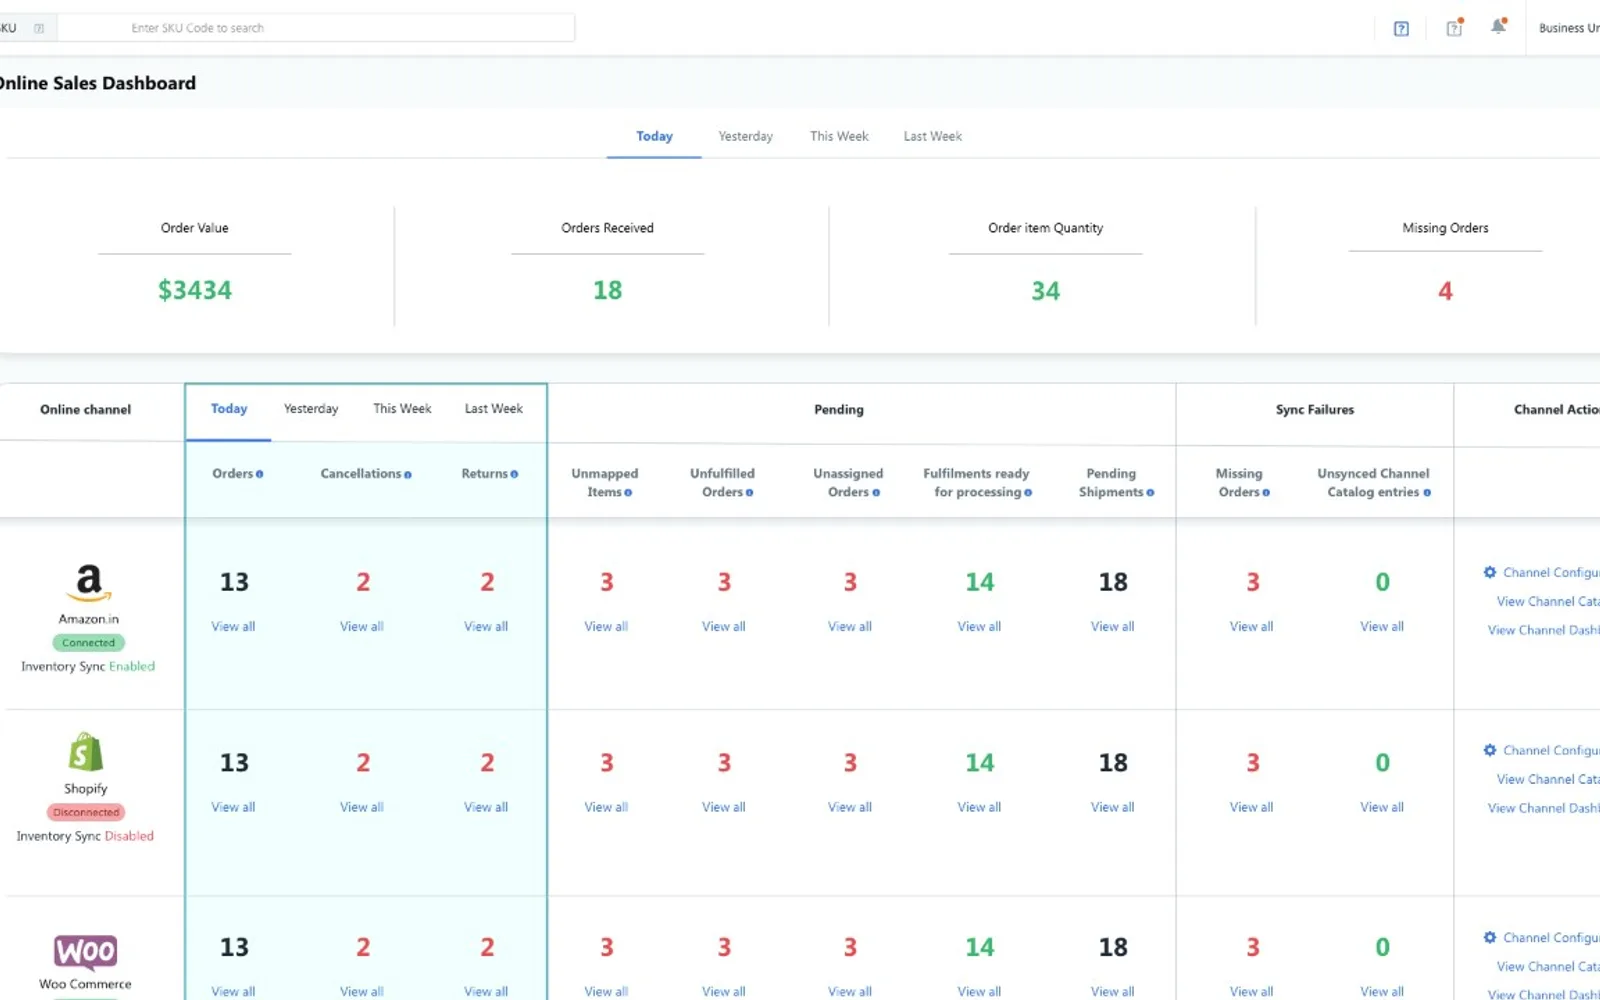Viewport: 1600px width, 1000px height.
Task: Click the Shopify channel logo
Action: click(86, 752)
